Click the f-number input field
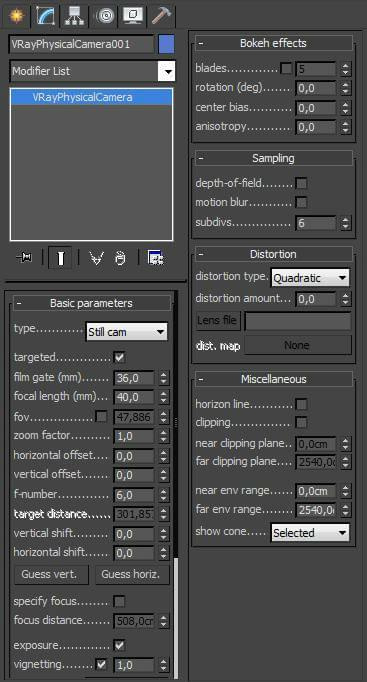Viewport: 367px width, 682px height. point(134,495)
